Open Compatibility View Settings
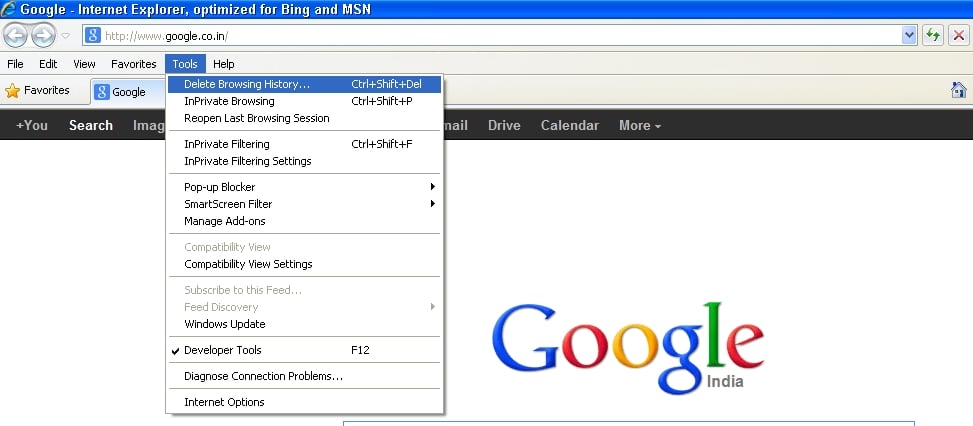The image size is (973, 426). point(304,264)
